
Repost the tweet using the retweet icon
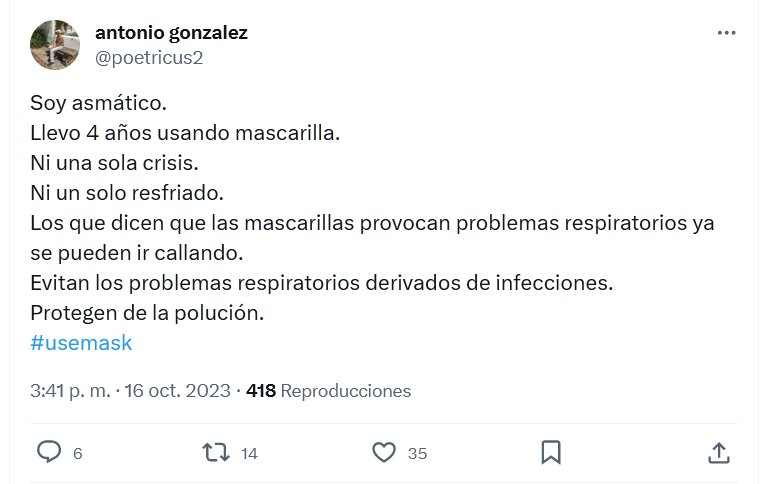215,452
